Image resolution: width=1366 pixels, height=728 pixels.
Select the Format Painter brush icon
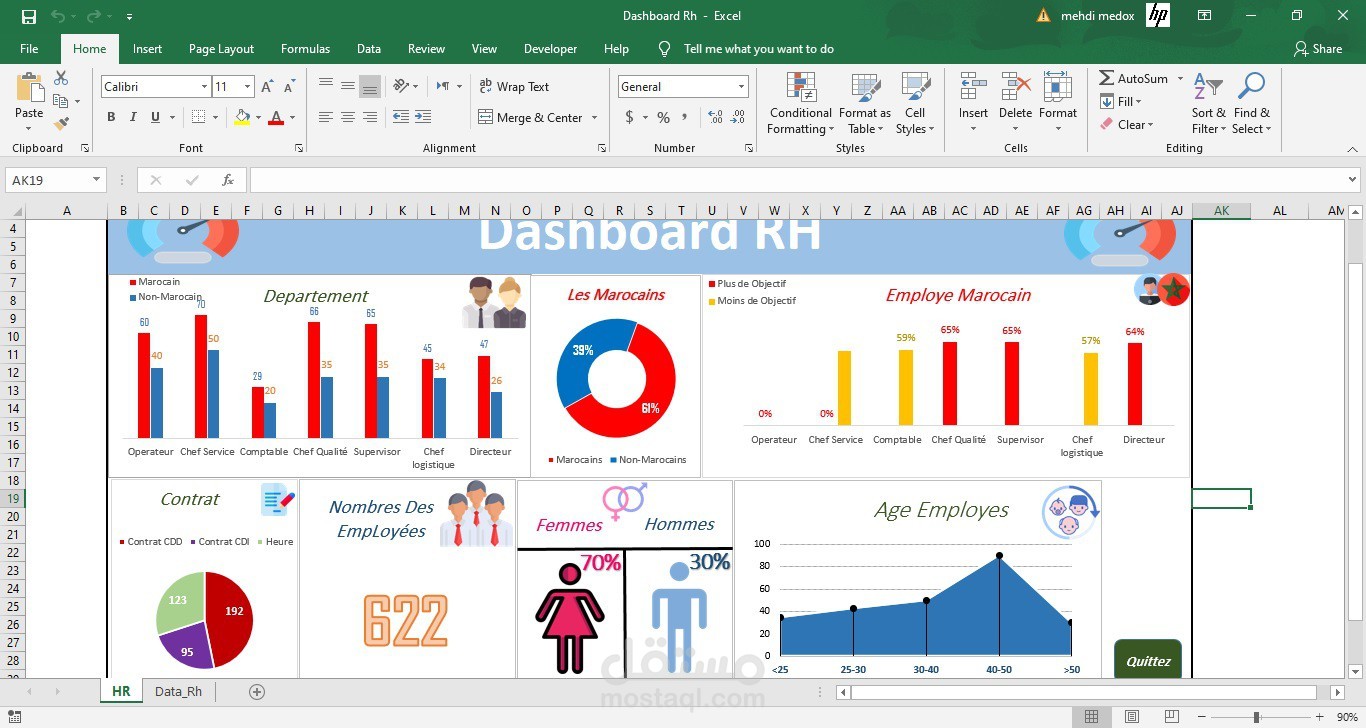[x=61, y=124]
